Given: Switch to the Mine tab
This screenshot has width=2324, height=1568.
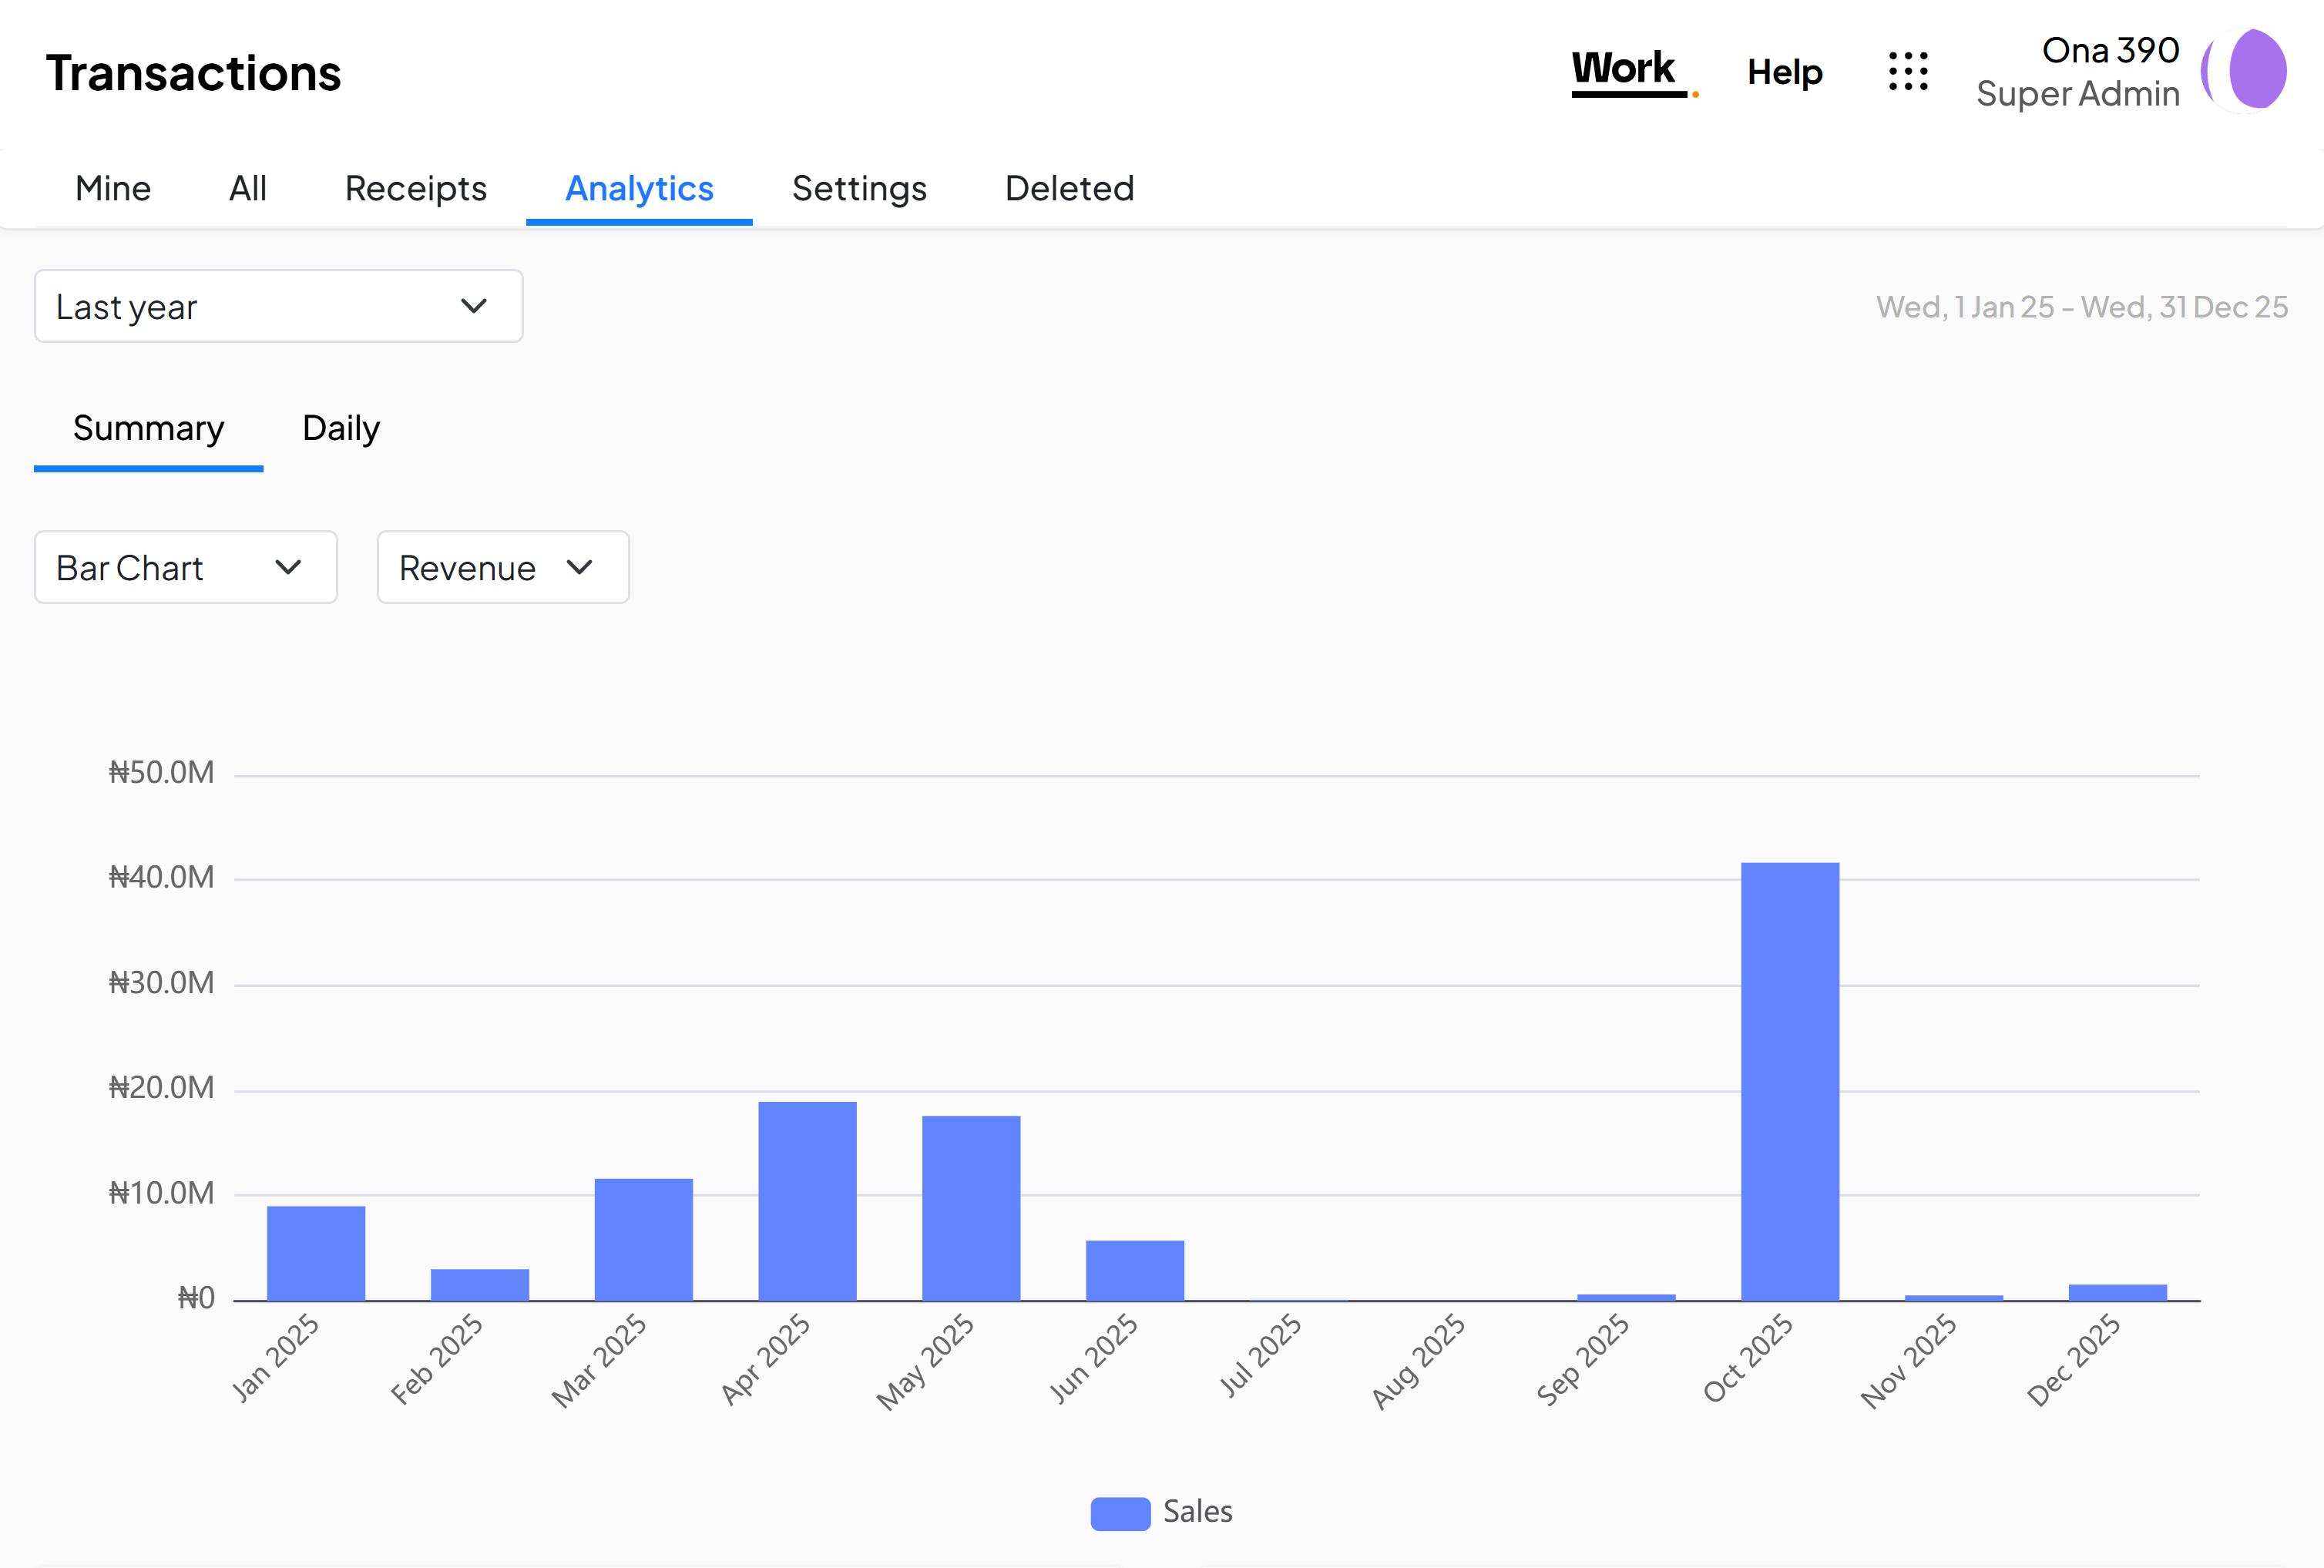Looking at the screenshot, I should (113, 188).
